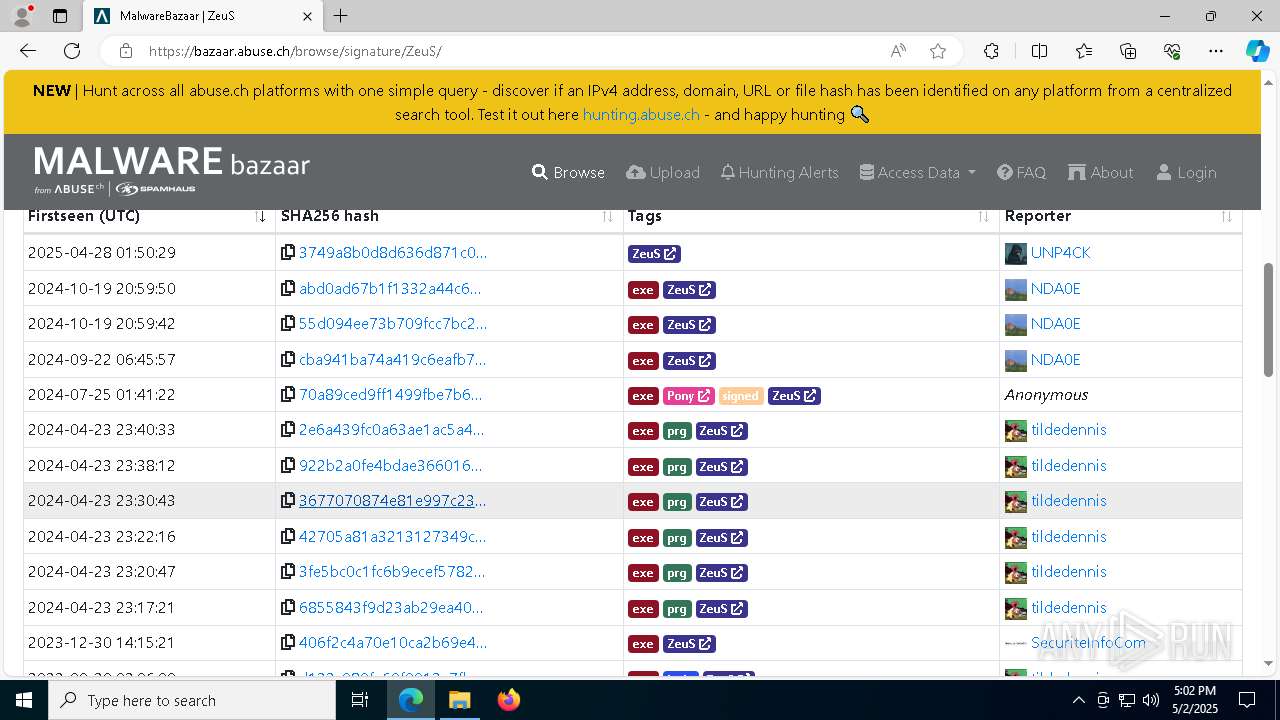
Task: Click the page vertical scrollbar thumb
Action: [x=1269, y=318]
